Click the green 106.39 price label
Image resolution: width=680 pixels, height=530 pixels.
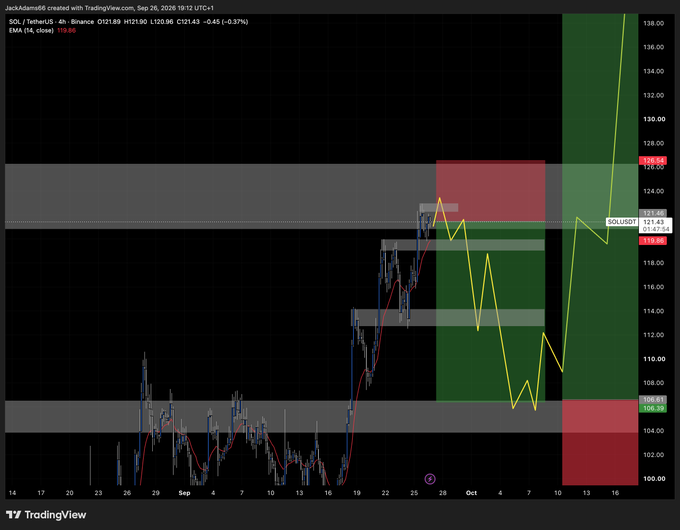653,408
